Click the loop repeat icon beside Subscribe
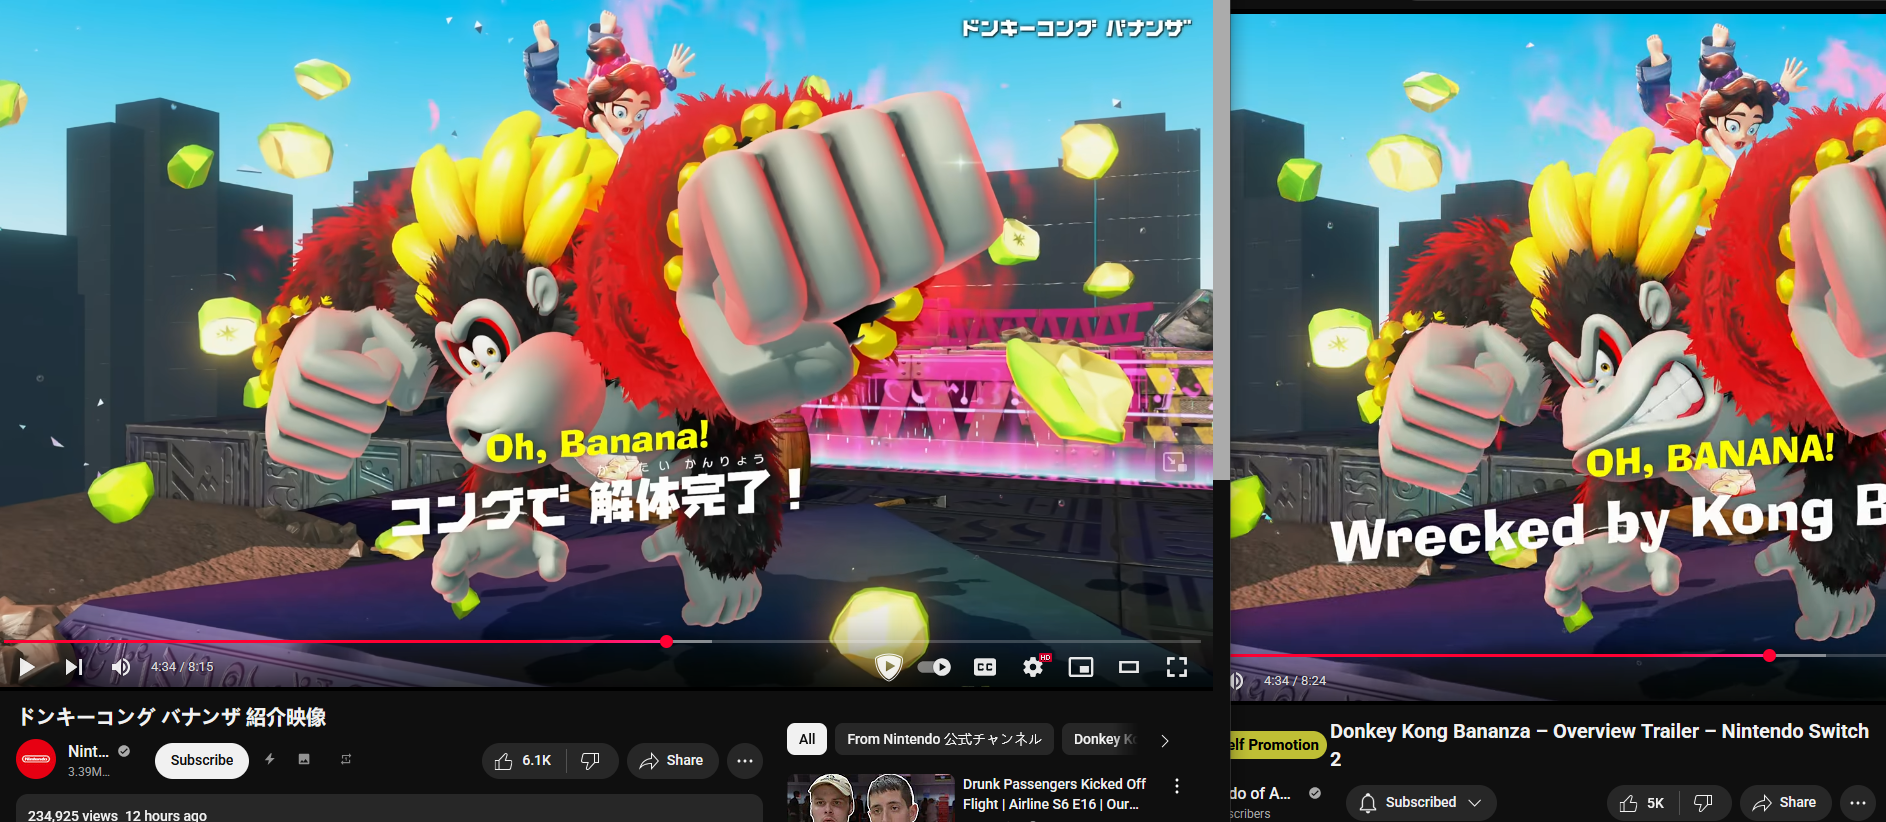1886x822 pixels. (346, 759)
